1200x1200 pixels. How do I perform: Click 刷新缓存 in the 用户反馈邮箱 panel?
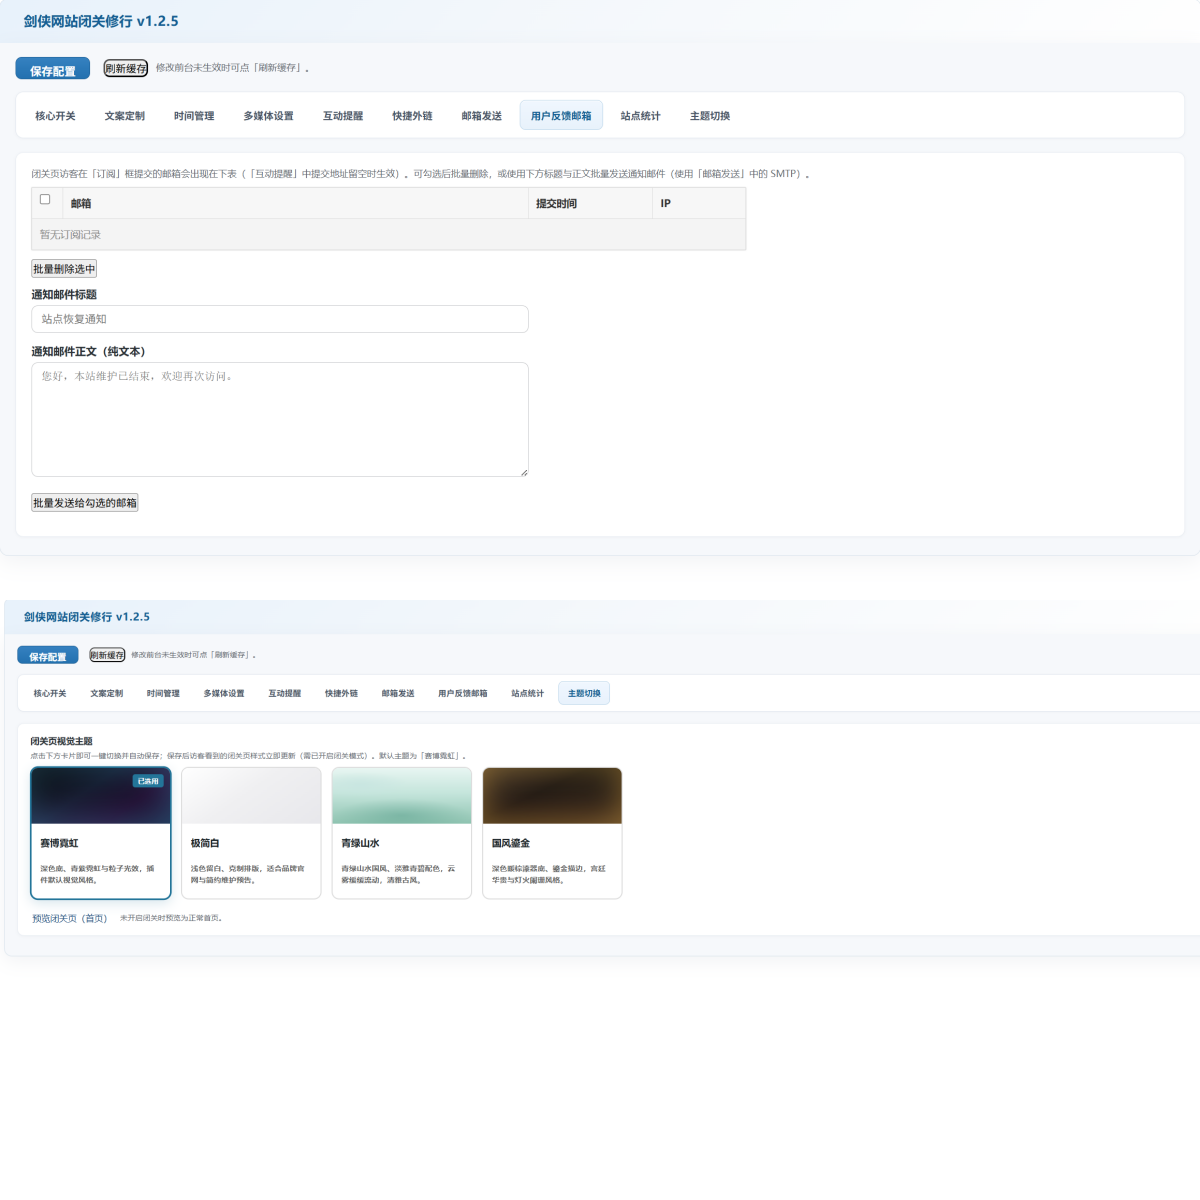click(x=126, y=69)
